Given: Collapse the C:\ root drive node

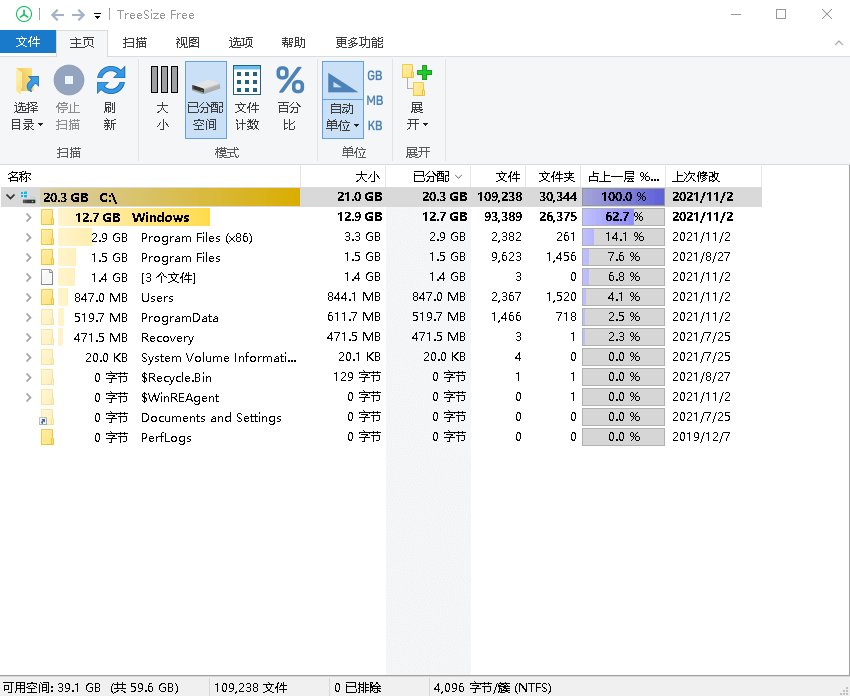Looking at the screenshot, I should pyautogui.click(x=10, y=197).
